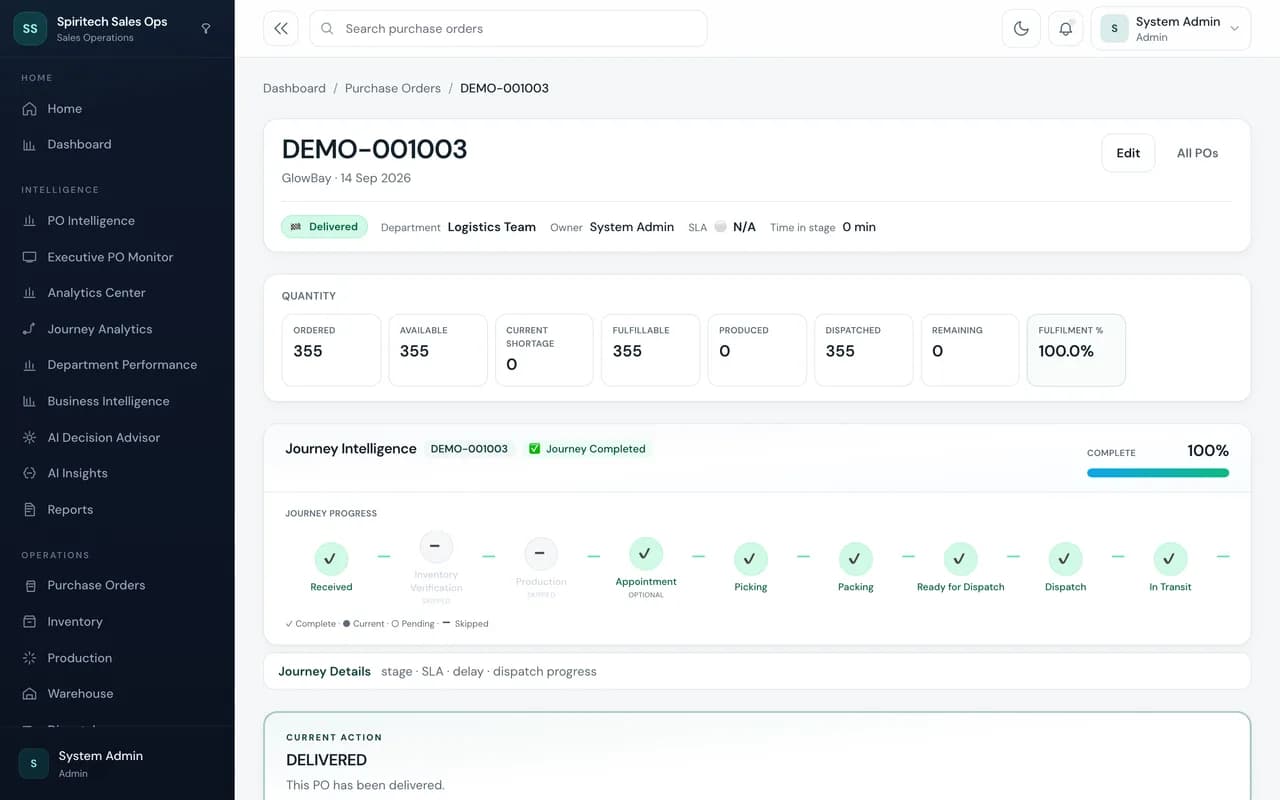This screenshot has width=1280, height=800.
Task: Click the Journey Analytics icon
Action: point(29,329)
